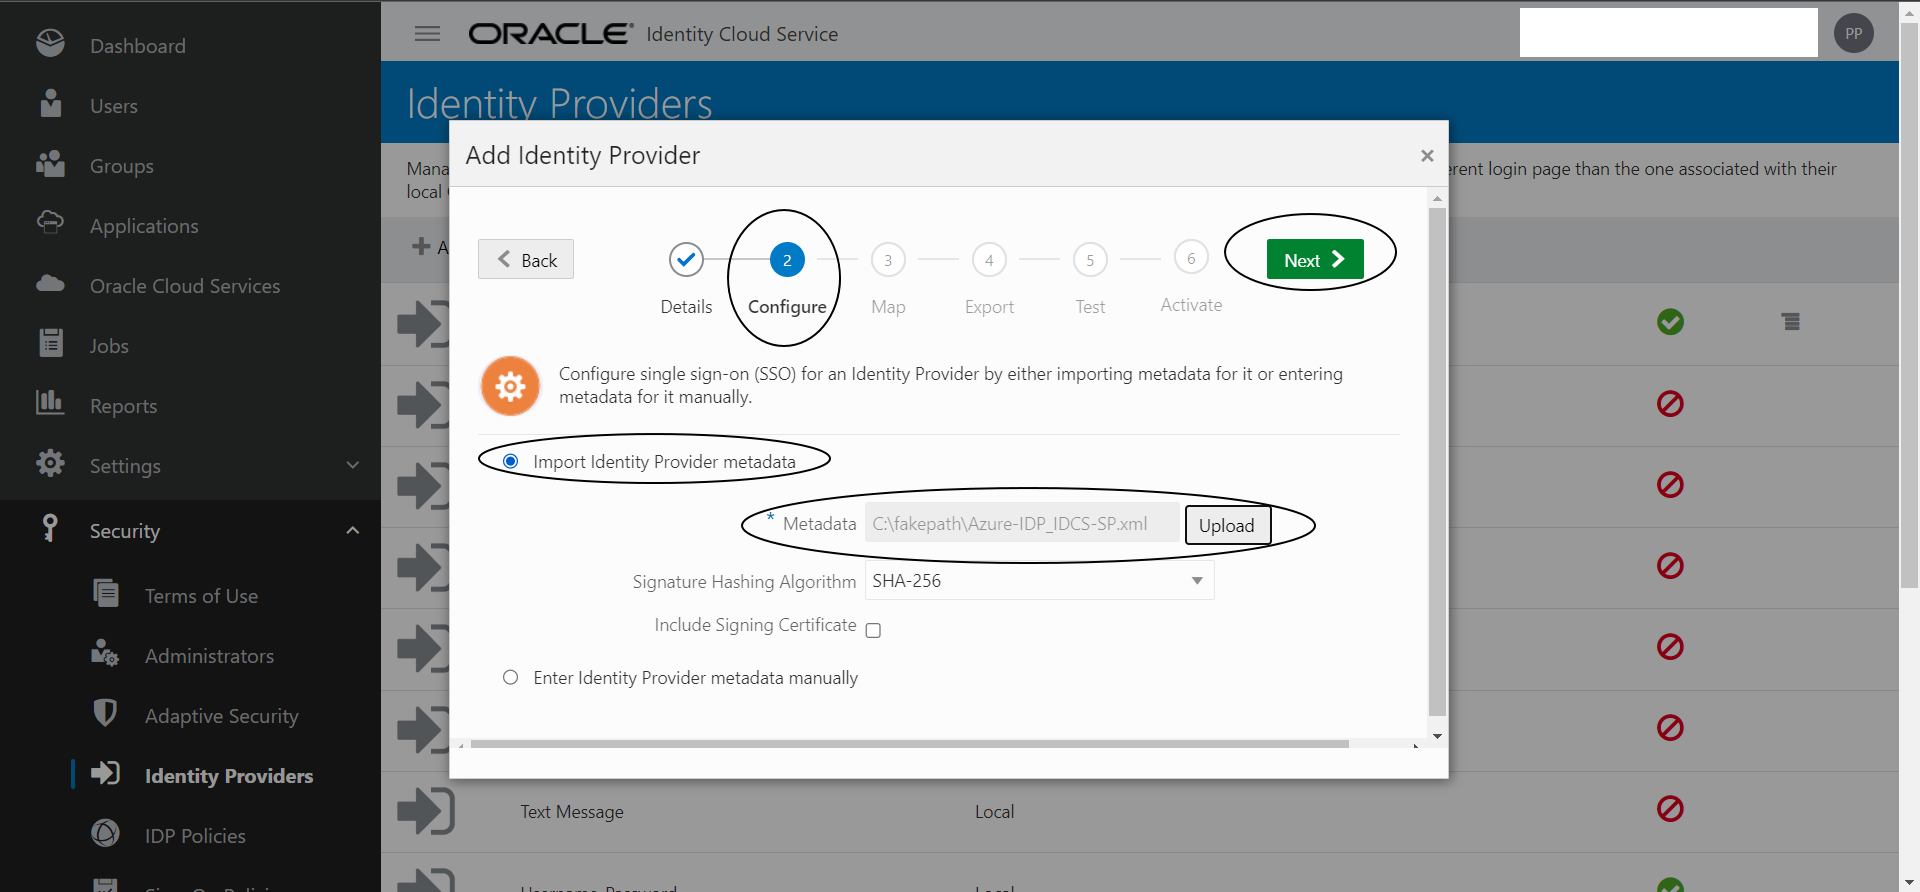Collapse the Security sidebar section
Viewport: 1920px width, 892px height.
352,530
